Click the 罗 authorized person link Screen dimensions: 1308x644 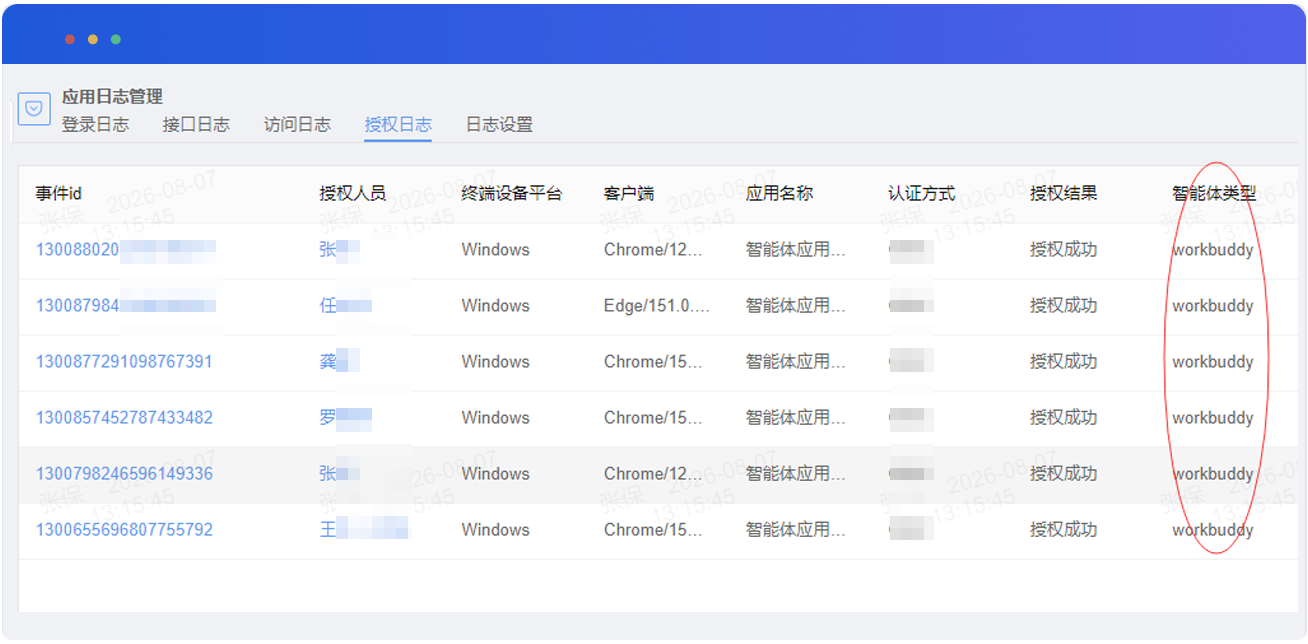(x=346, y=418)
